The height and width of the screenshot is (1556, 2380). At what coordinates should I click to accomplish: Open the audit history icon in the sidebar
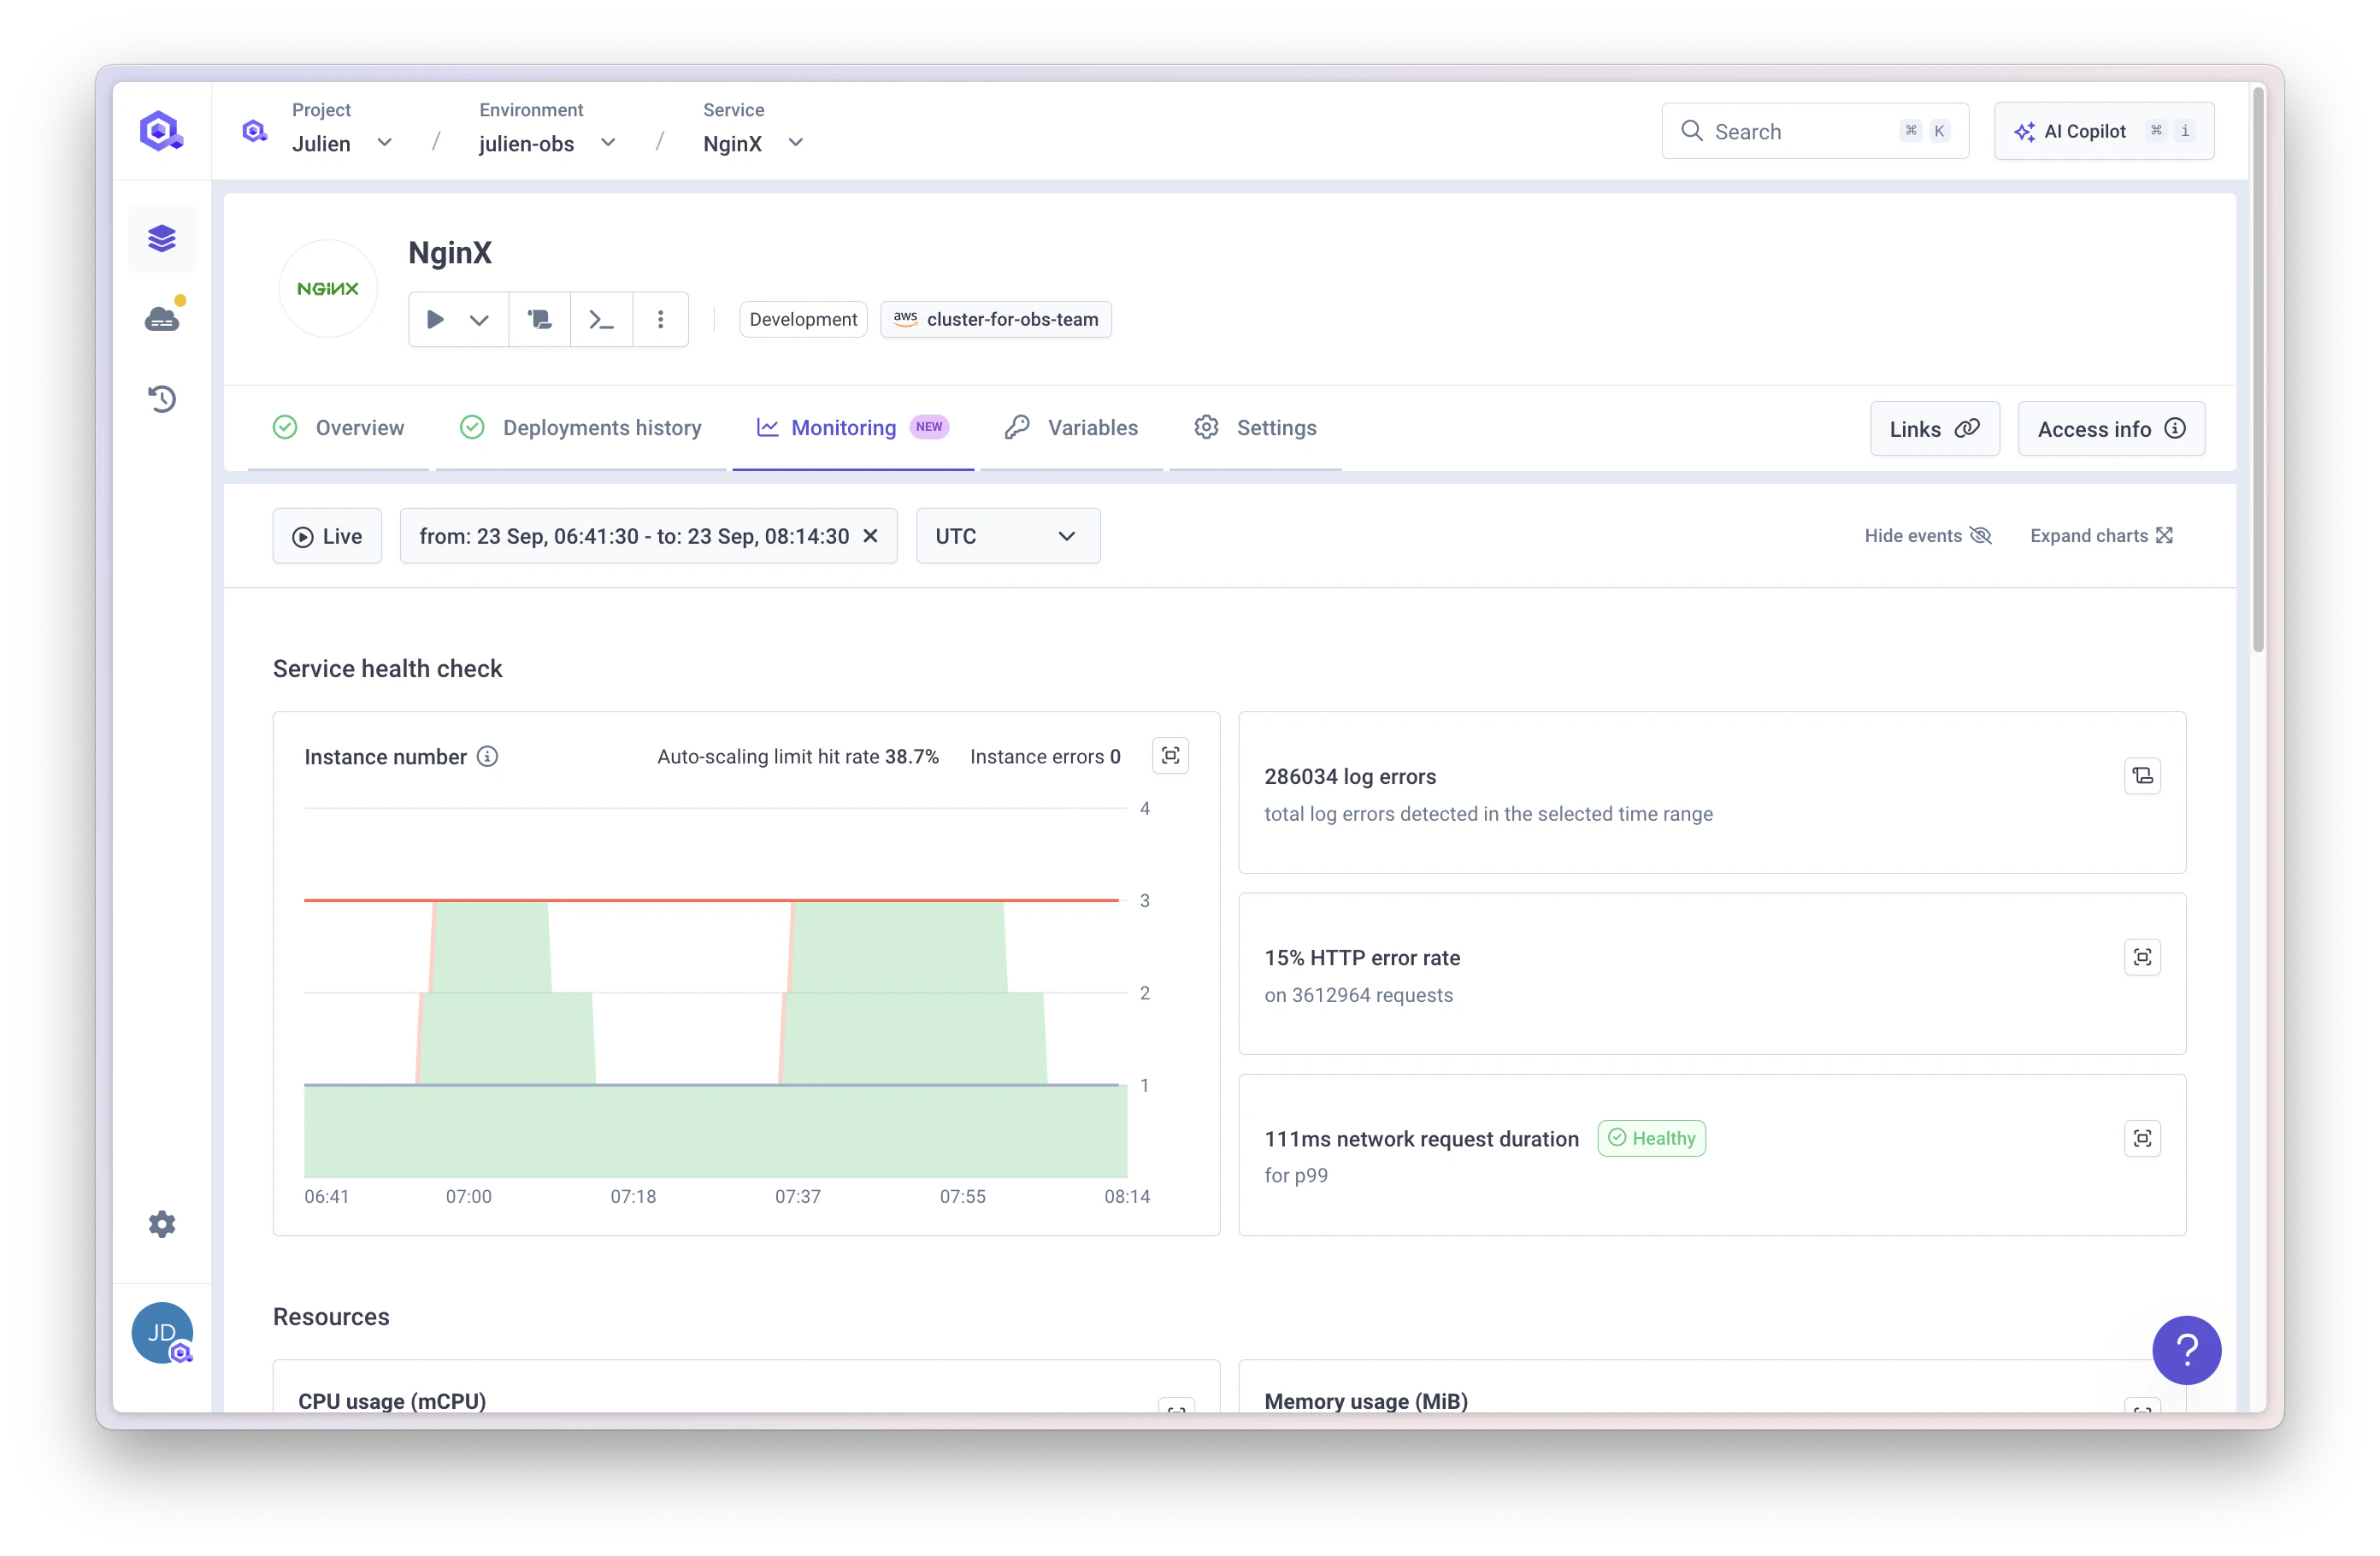pos(162,399)
